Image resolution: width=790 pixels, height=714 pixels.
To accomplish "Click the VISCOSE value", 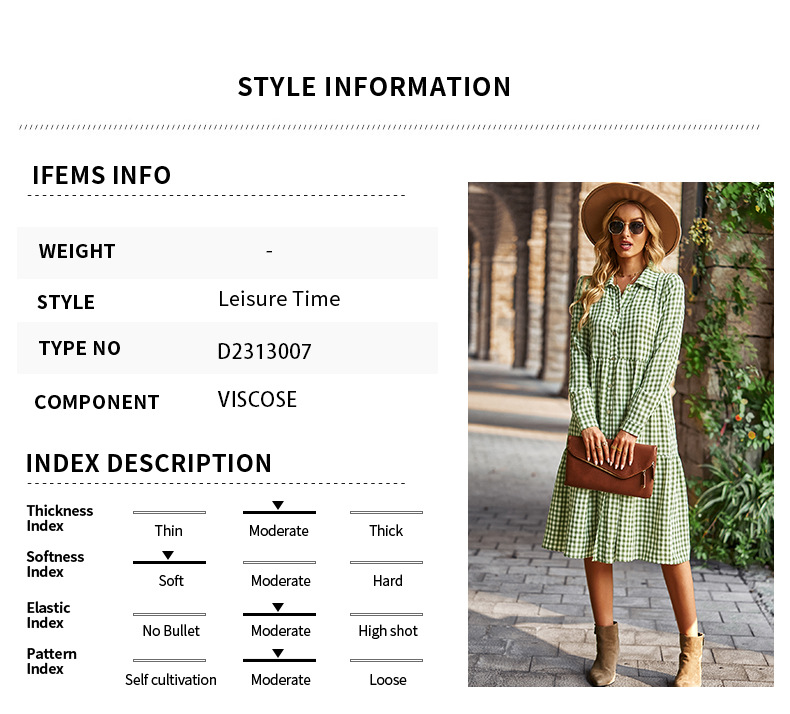I will click(x=257, y=400).
